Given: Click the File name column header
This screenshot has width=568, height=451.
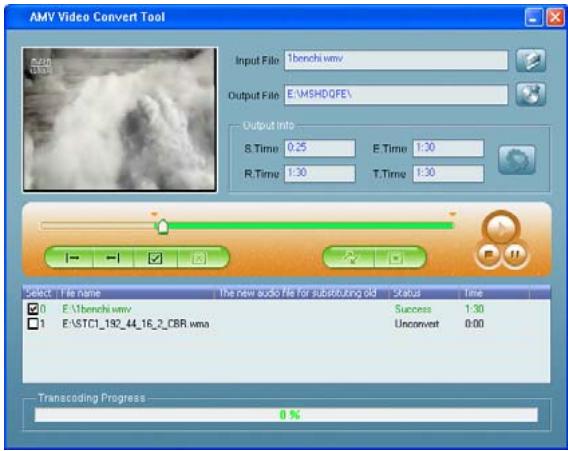Looking at the screenshot, I should pyautogui.click(x=135, y=293).
